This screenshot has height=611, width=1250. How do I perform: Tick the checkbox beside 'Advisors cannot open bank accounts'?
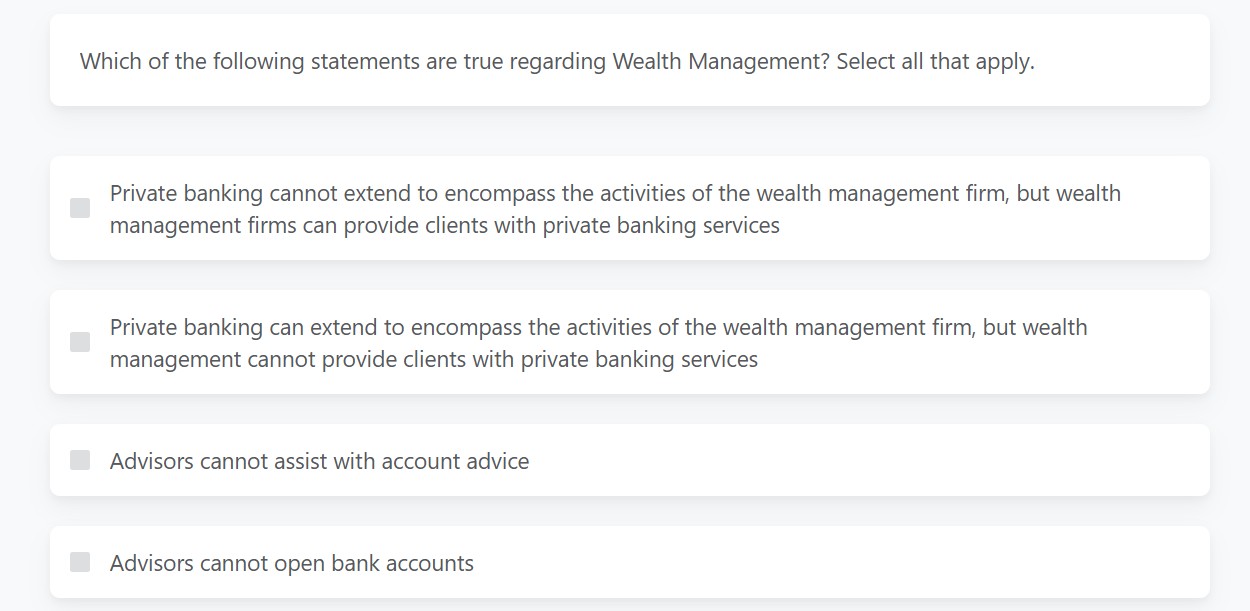(80, 562)
